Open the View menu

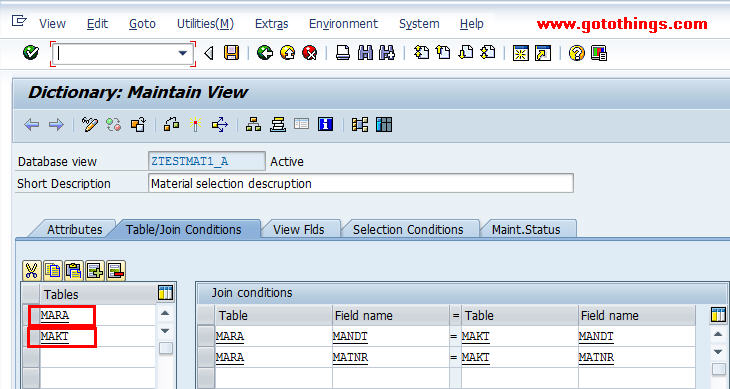[52, 24]
